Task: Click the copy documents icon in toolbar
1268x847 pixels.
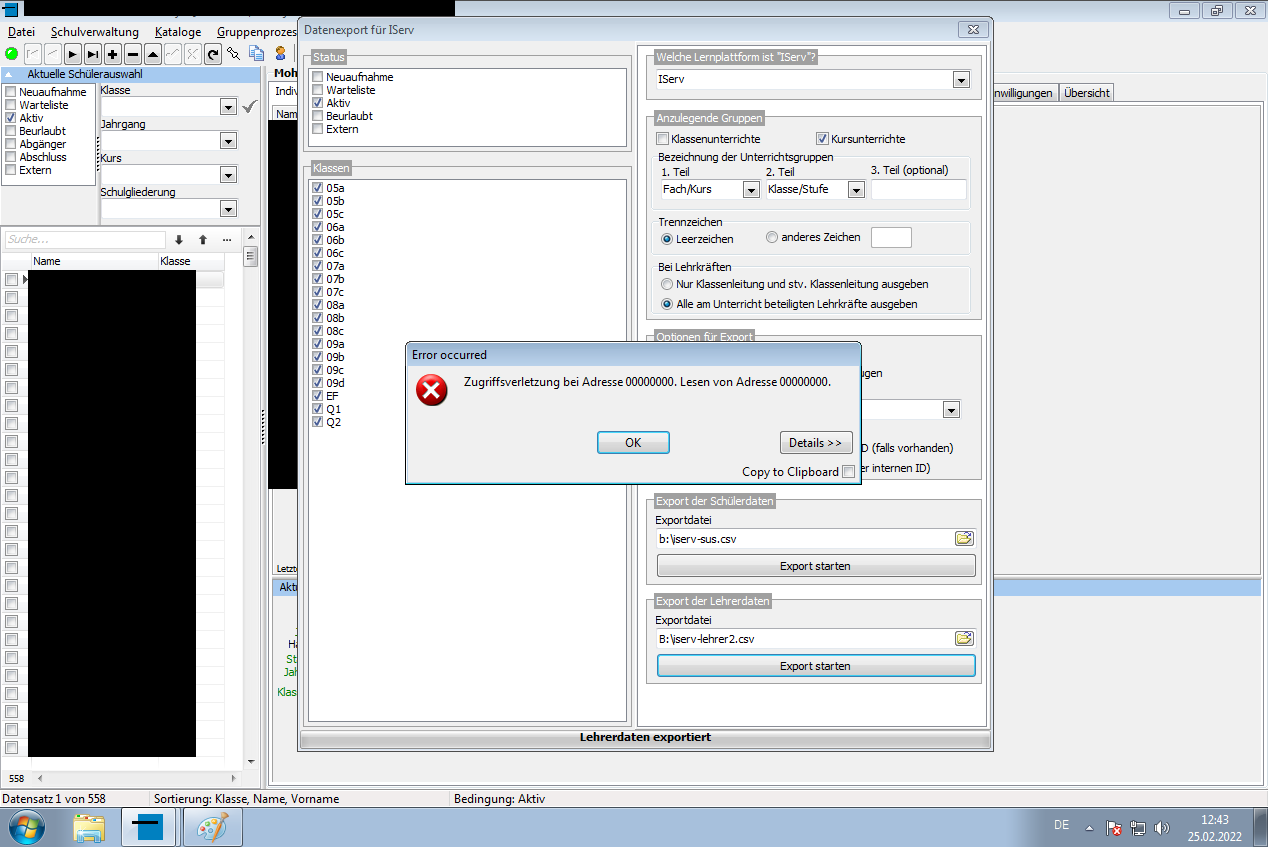Action: (257, 54)
